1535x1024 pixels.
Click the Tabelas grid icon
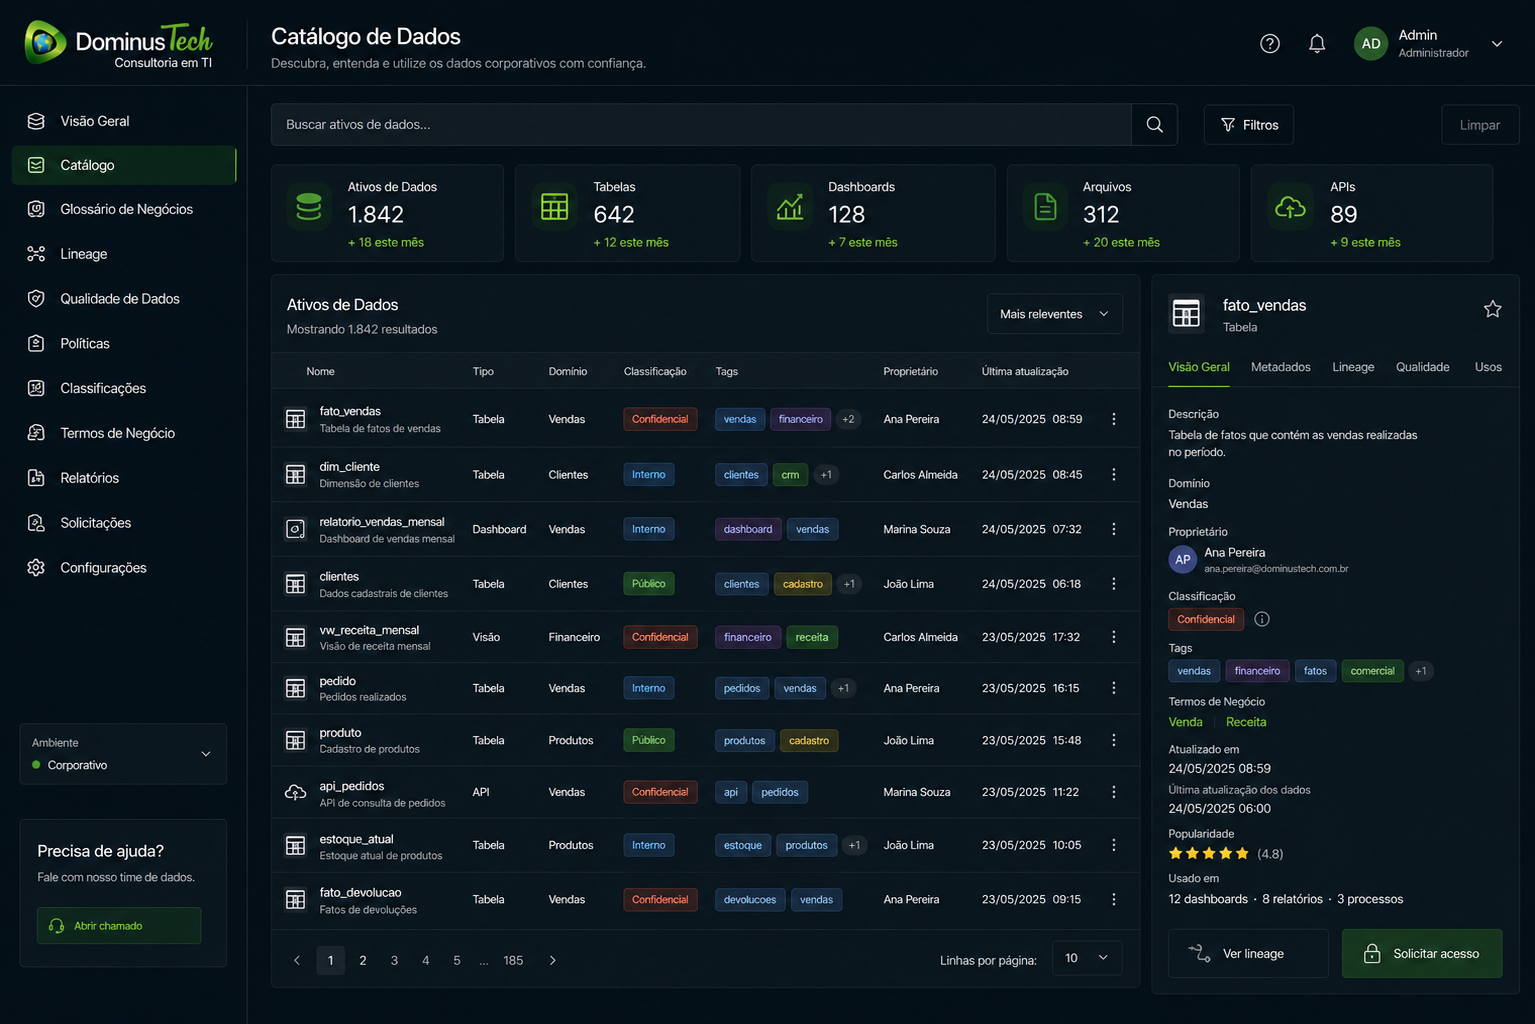554,207
